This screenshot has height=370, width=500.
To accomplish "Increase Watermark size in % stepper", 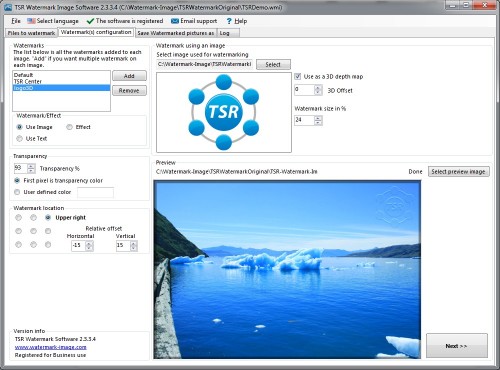I will [318, 118].
